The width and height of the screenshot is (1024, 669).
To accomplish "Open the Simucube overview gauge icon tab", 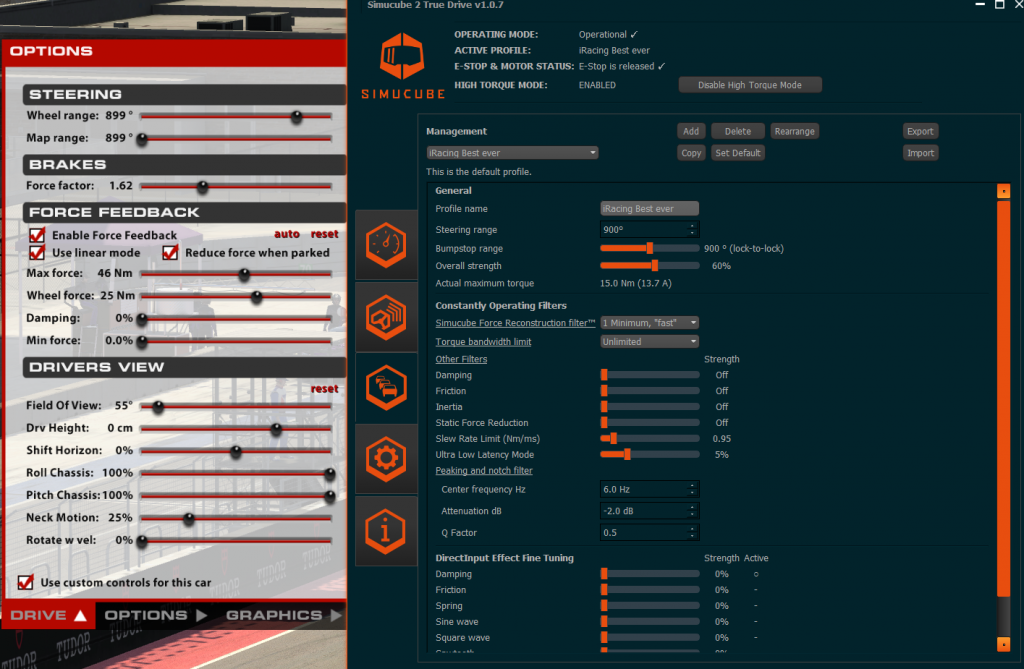I will coord(386,246).
